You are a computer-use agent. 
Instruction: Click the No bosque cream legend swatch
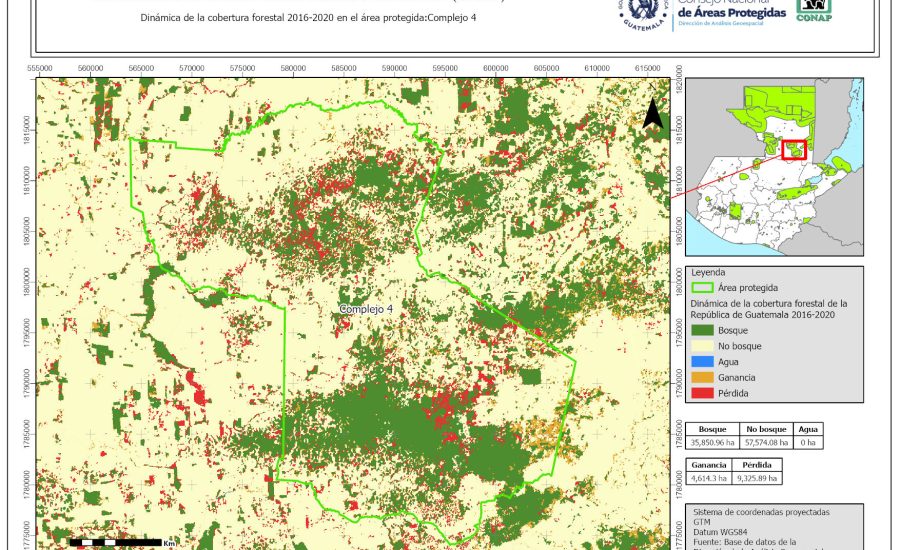(x=703, y=345)
